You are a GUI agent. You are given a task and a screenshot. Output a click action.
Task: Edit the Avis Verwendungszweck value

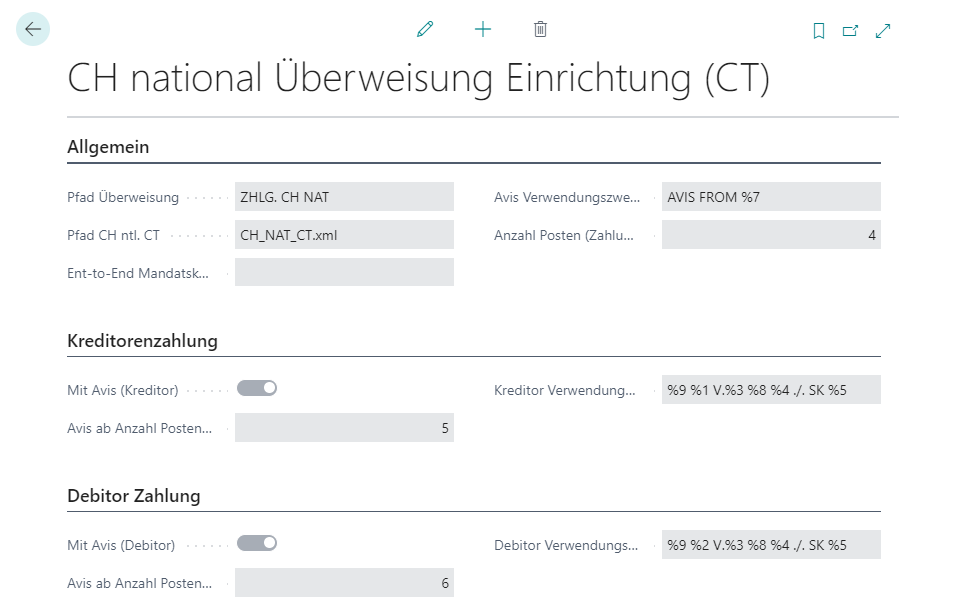(770, 196)
